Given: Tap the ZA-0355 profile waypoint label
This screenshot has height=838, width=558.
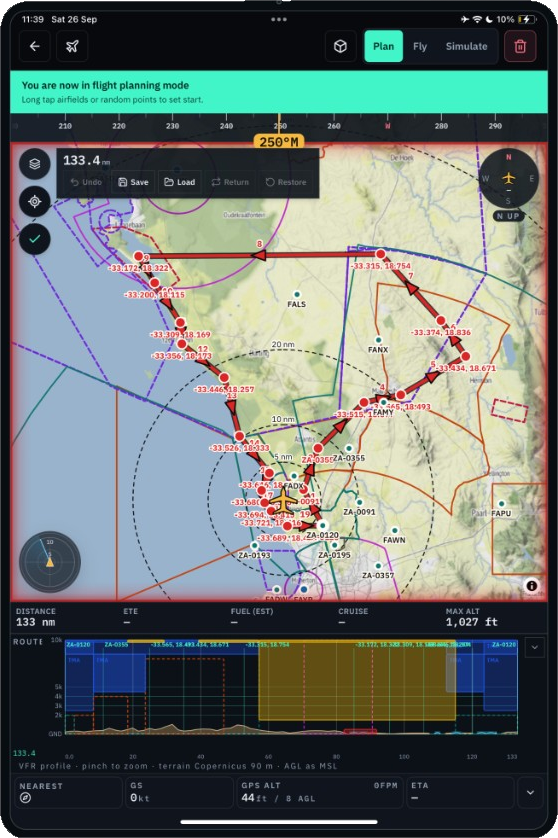Looking at the screenshot, I should tap(116, 645).
